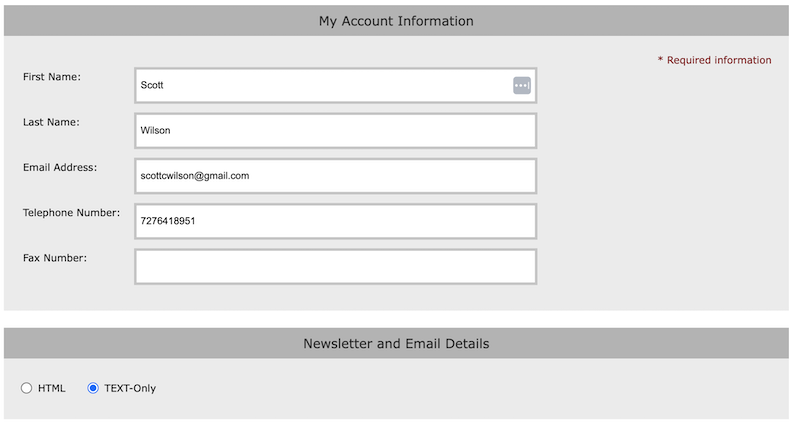Viewport: 800px width, 429px height.
Task: Click the "Last Name:" label
Action: [51, 122]
